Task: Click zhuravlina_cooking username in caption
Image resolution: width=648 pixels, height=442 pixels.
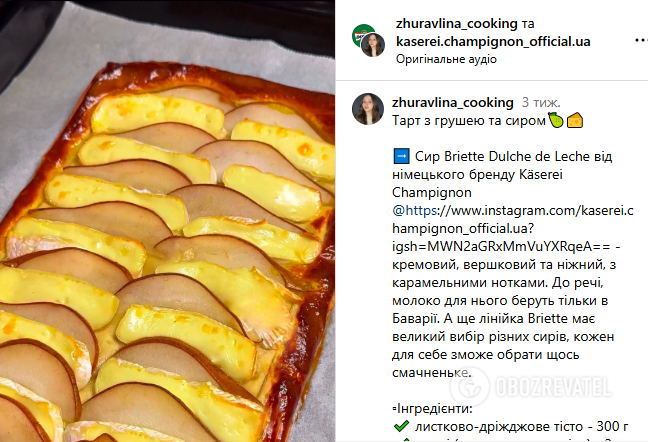Action: 453,102
